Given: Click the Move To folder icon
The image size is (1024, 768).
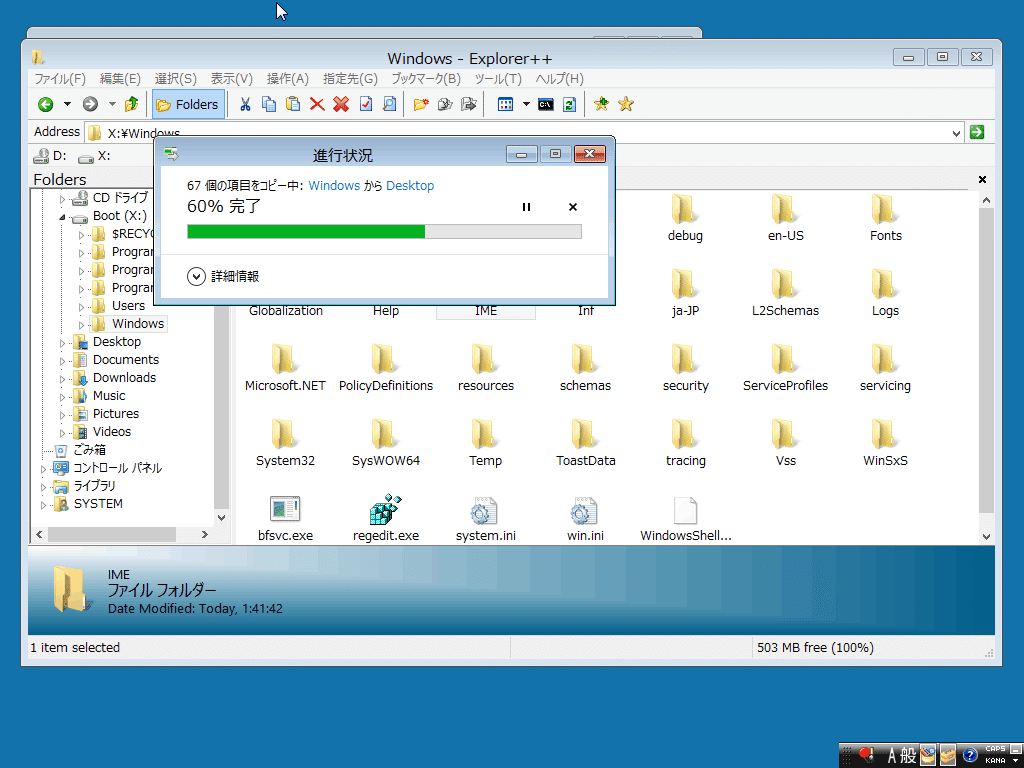Looking at the screenshot, I should 468,104.
